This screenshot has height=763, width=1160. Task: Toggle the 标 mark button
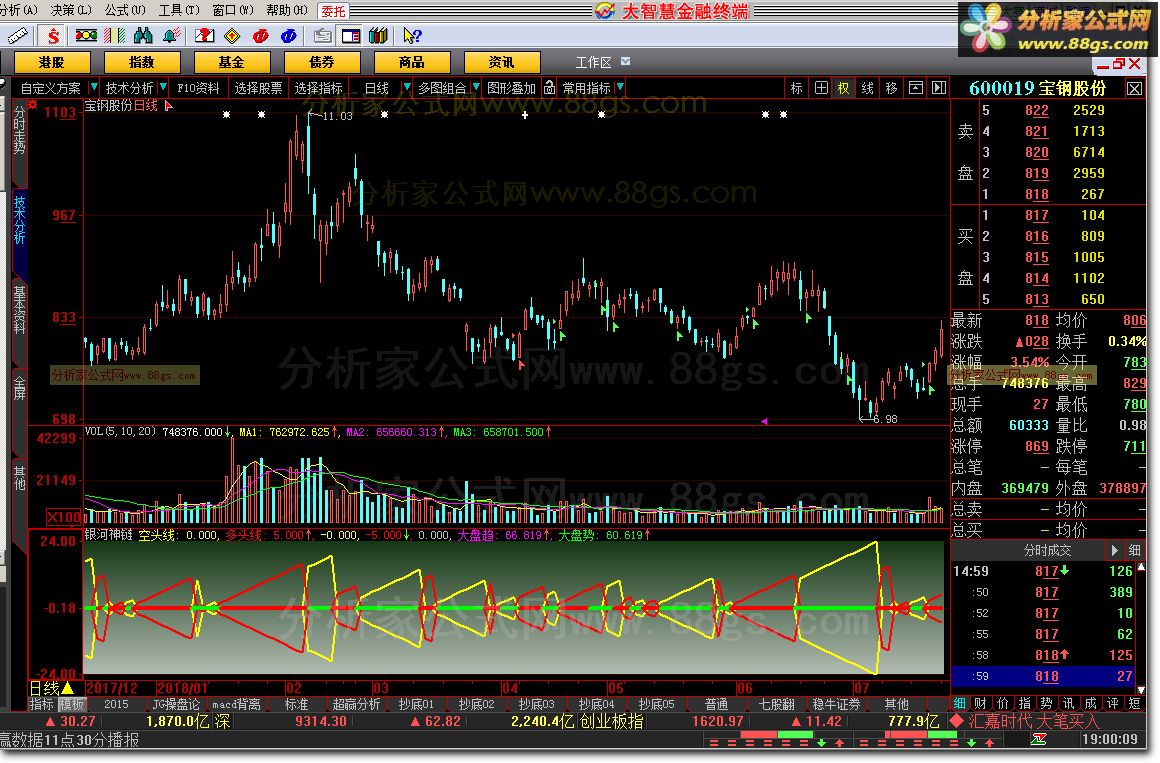(x=797, y=88)
